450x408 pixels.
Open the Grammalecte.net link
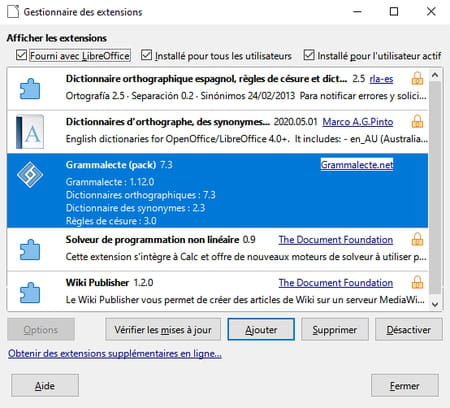click(357, 165)
